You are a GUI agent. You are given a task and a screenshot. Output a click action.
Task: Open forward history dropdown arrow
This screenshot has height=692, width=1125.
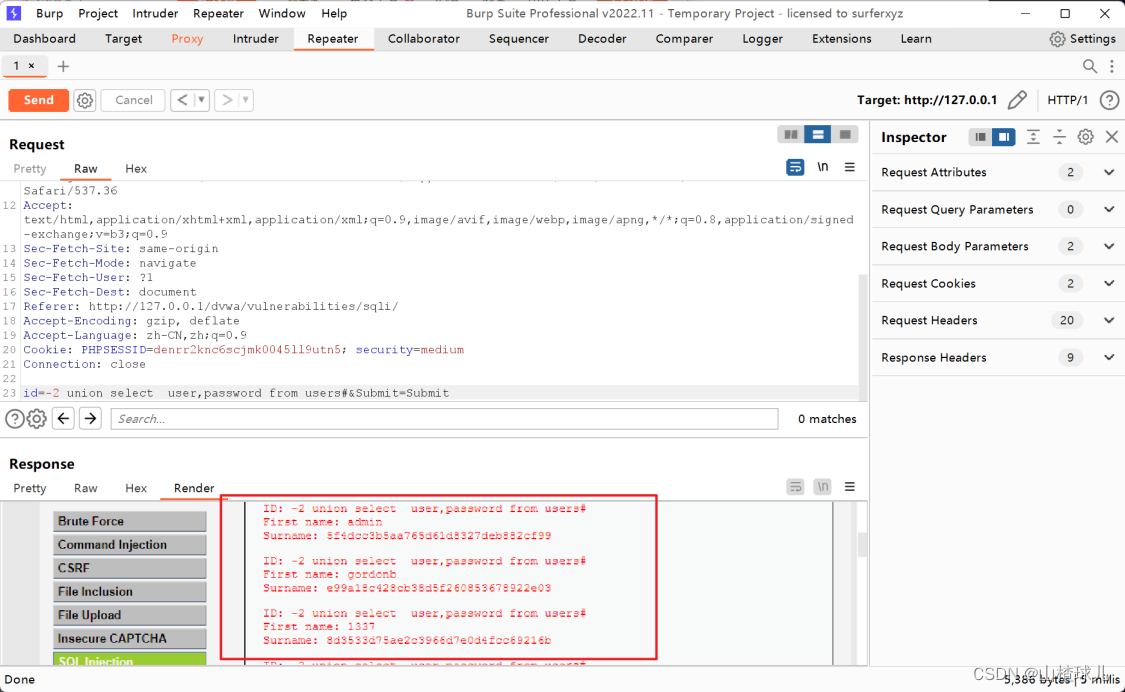[x=246, y=100]
